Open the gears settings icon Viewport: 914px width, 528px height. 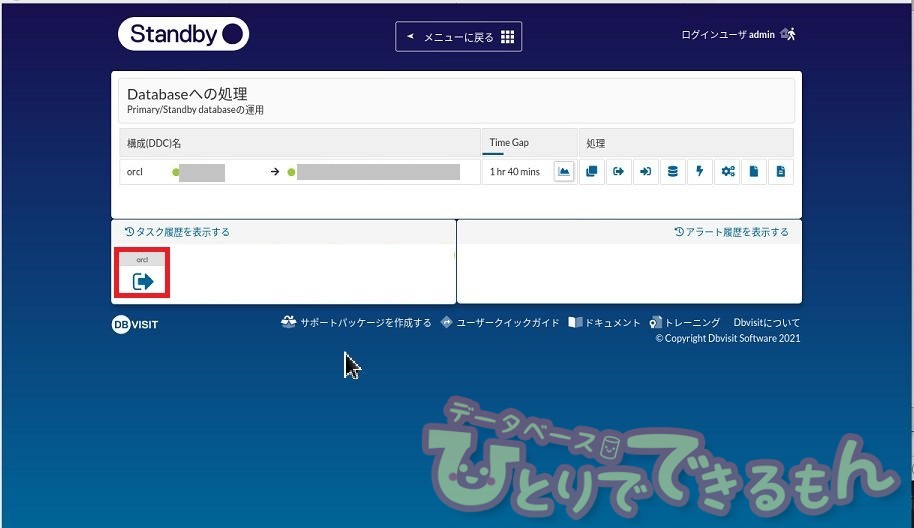click(727, 172)
